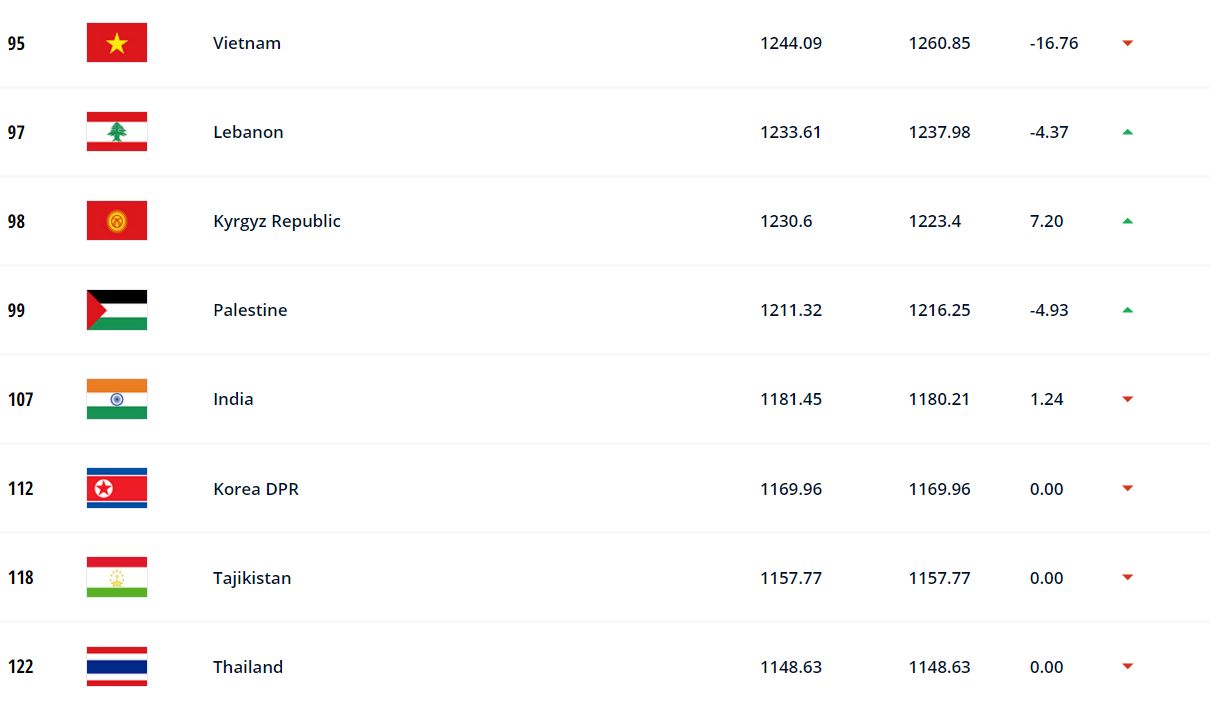The width and height of the screenshot is (1210, 703).
Task: Click the Kyrgyz Republic flag icon
Action: (117, 221)
